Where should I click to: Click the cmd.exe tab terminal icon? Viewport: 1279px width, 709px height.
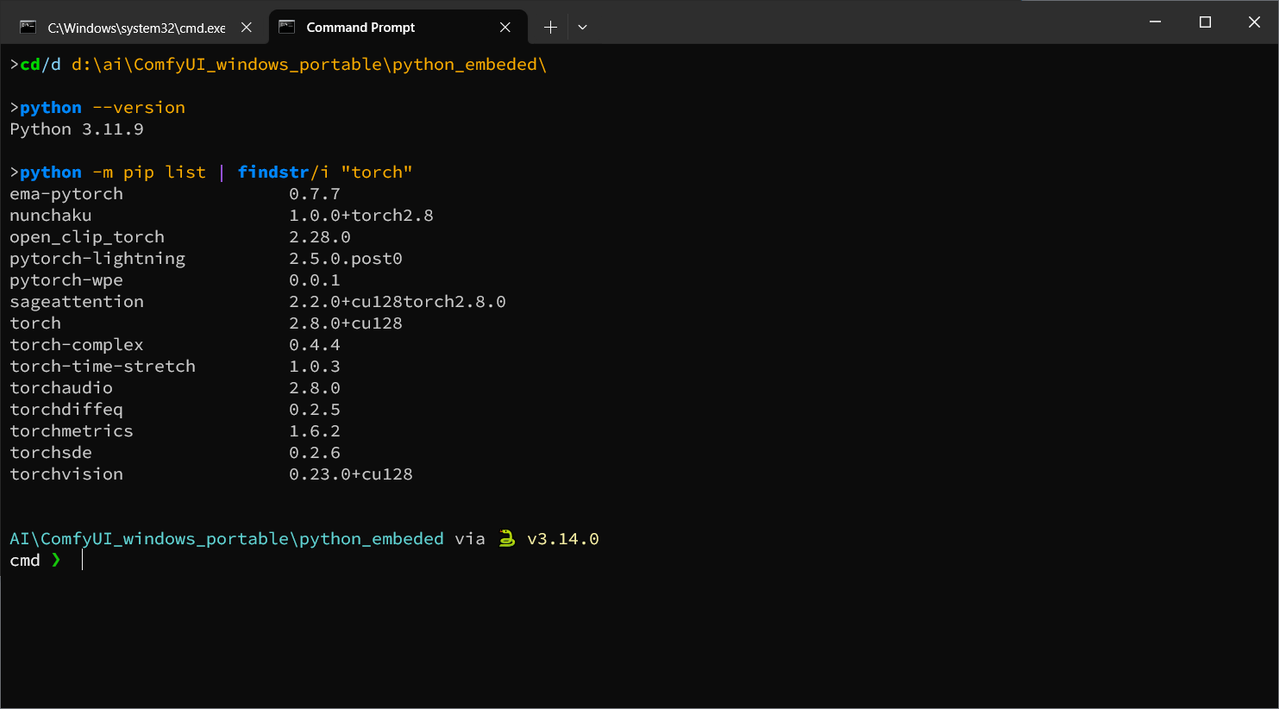pos(28,27)
